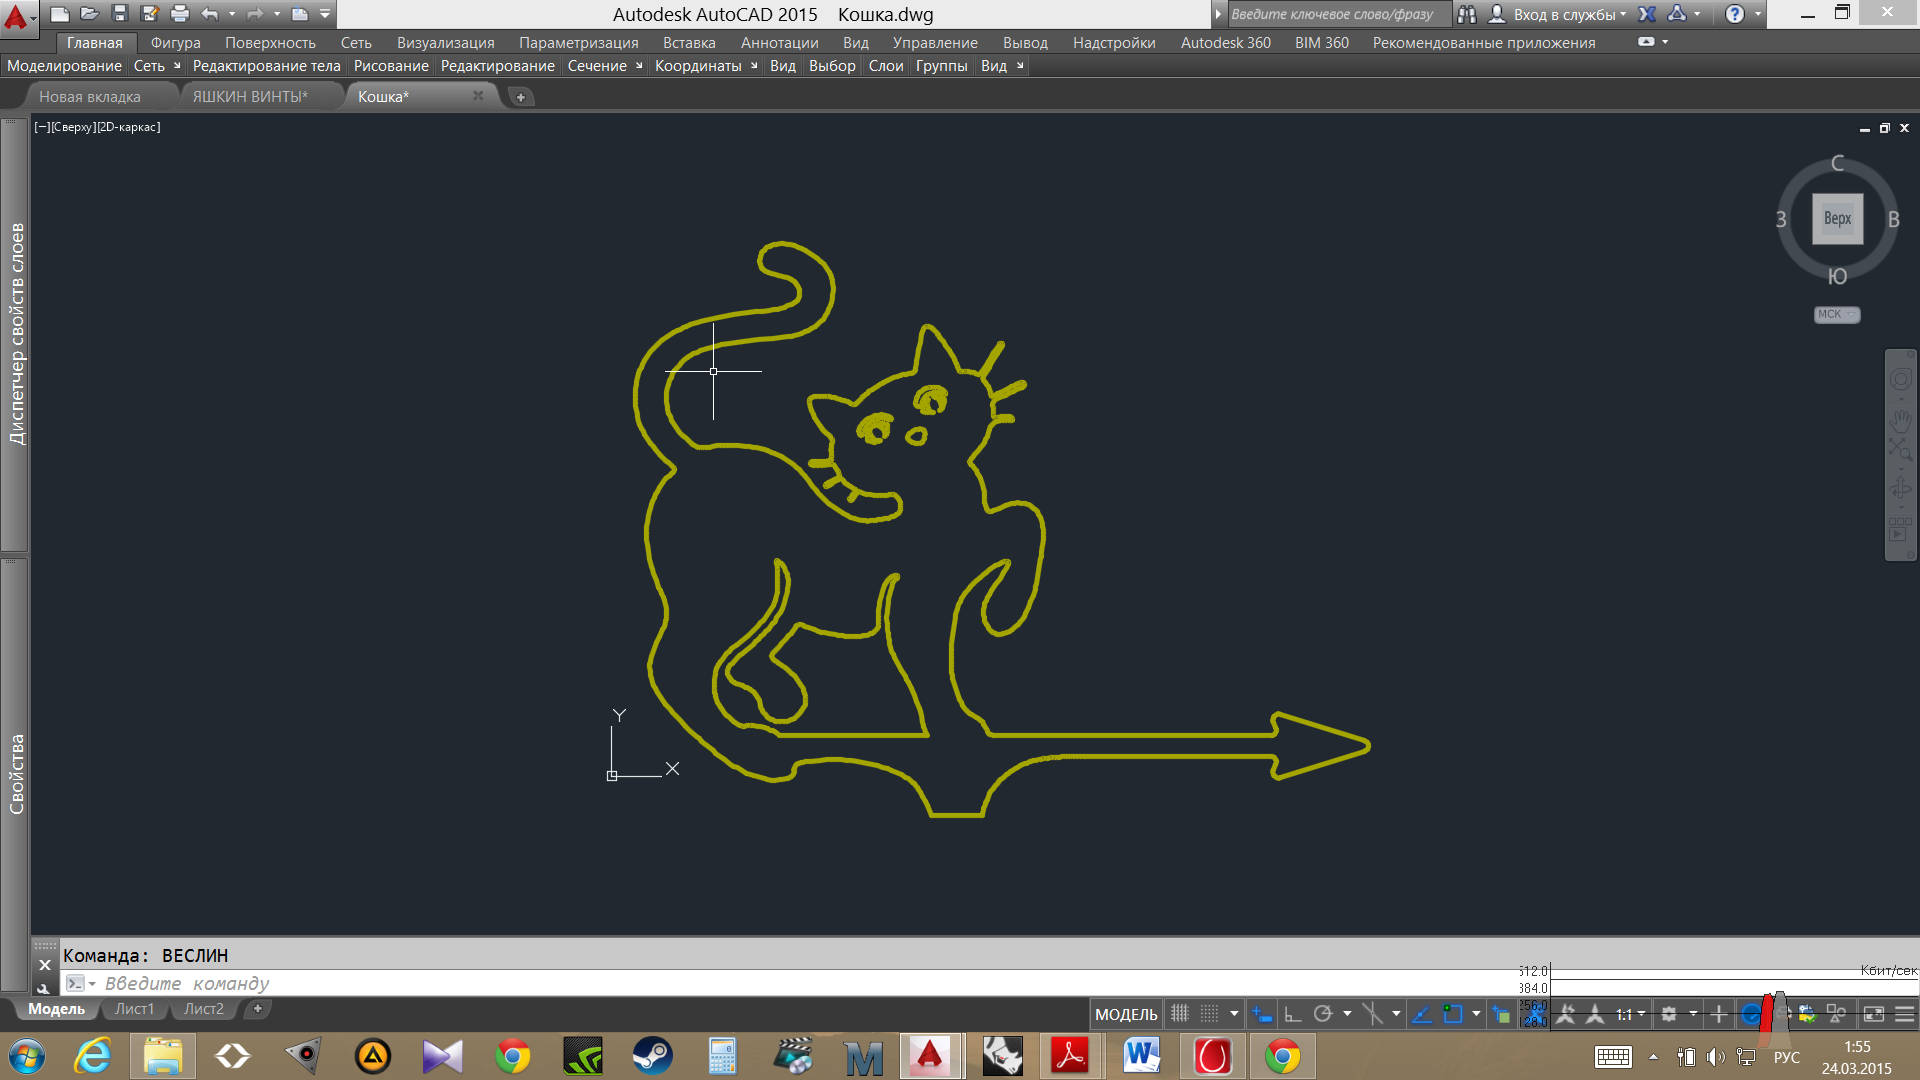Screen dimensions: 1920x1080
Task: Open the AutoCAD application menu button
Action: click(19, 17)
